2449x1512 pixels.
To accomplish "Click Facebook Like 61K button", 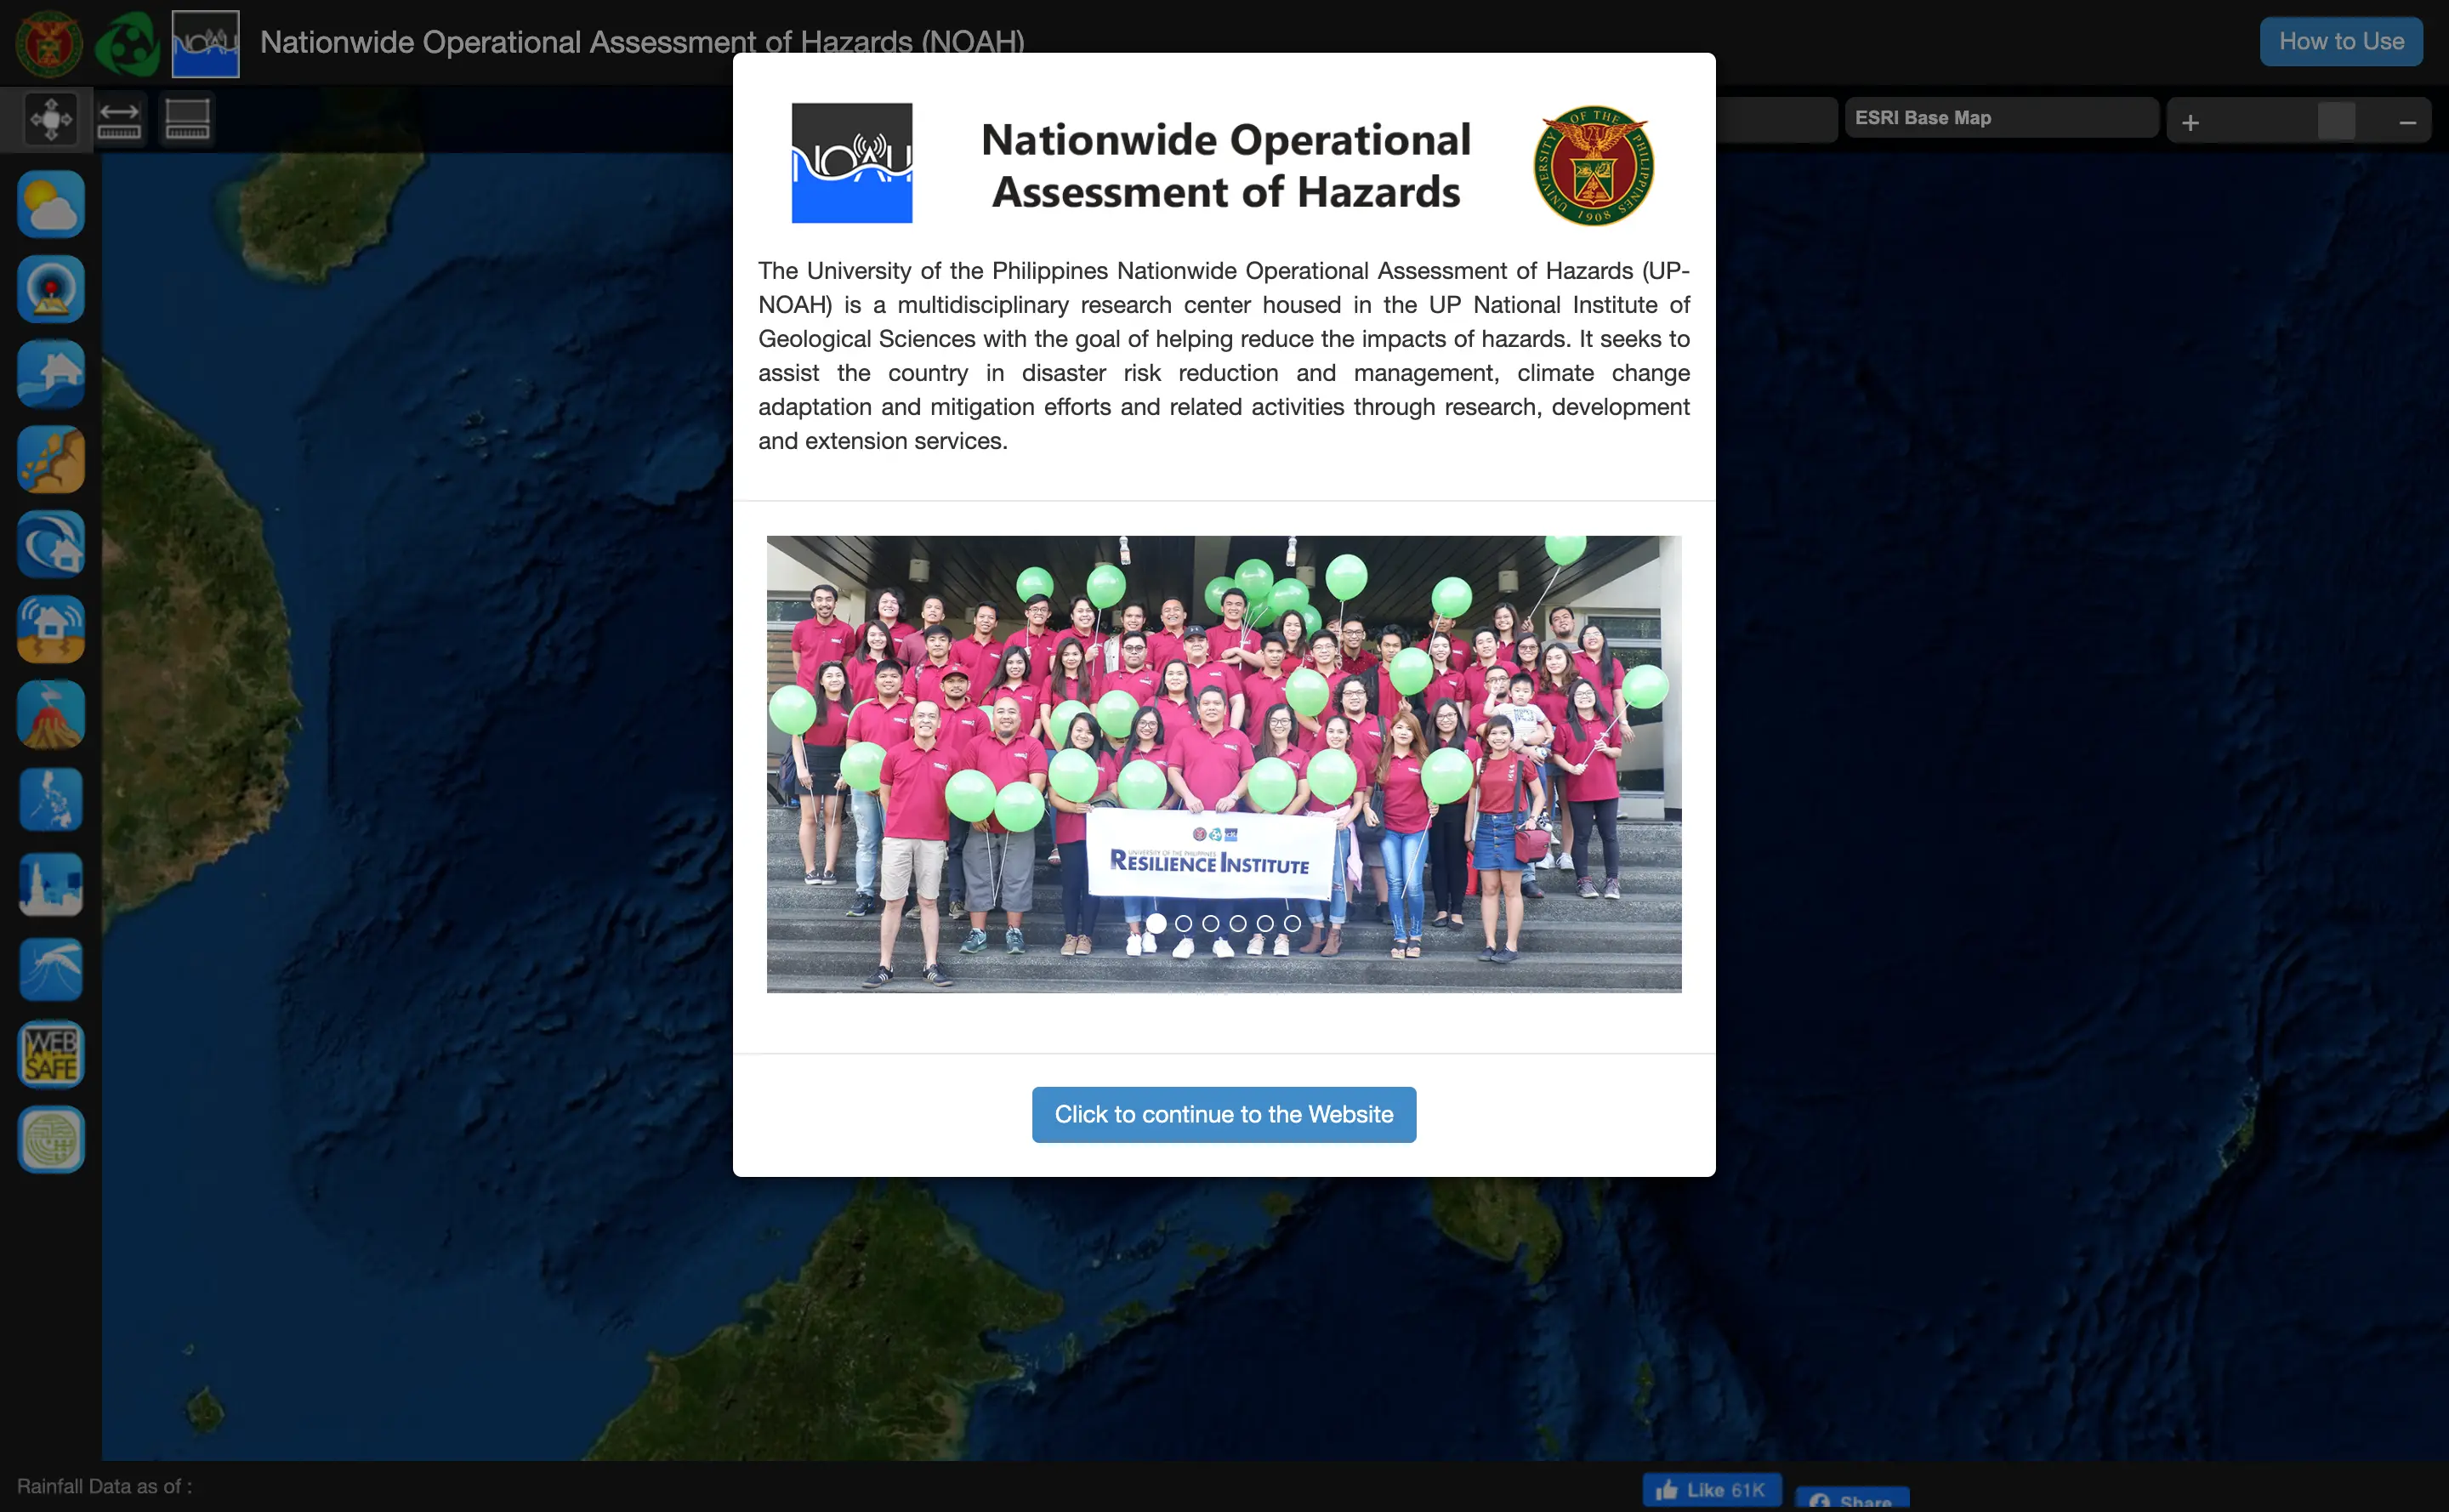I will tap(1712, 1490).
